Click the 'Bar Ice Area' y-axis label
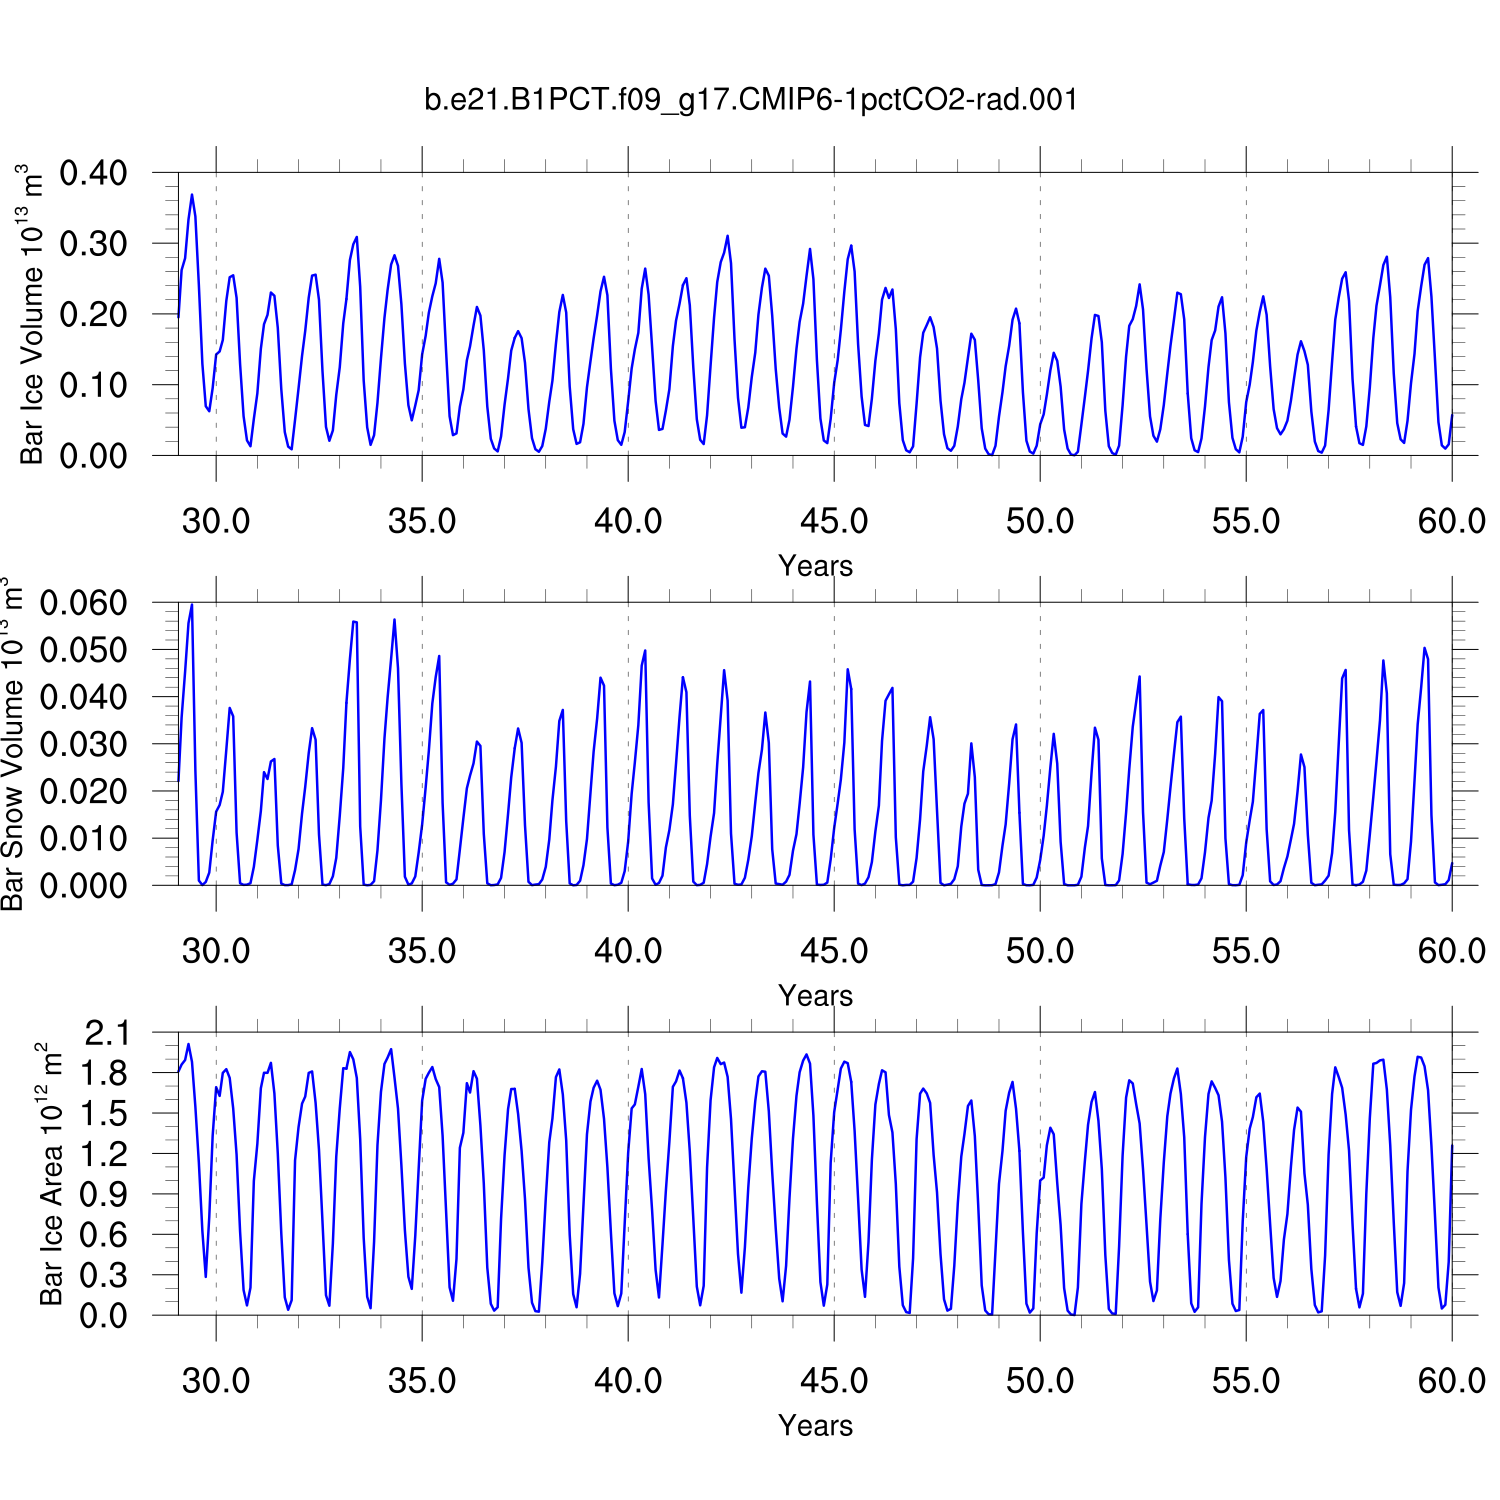This screenshot has width=1500, height=1500. click(50, 1174)
